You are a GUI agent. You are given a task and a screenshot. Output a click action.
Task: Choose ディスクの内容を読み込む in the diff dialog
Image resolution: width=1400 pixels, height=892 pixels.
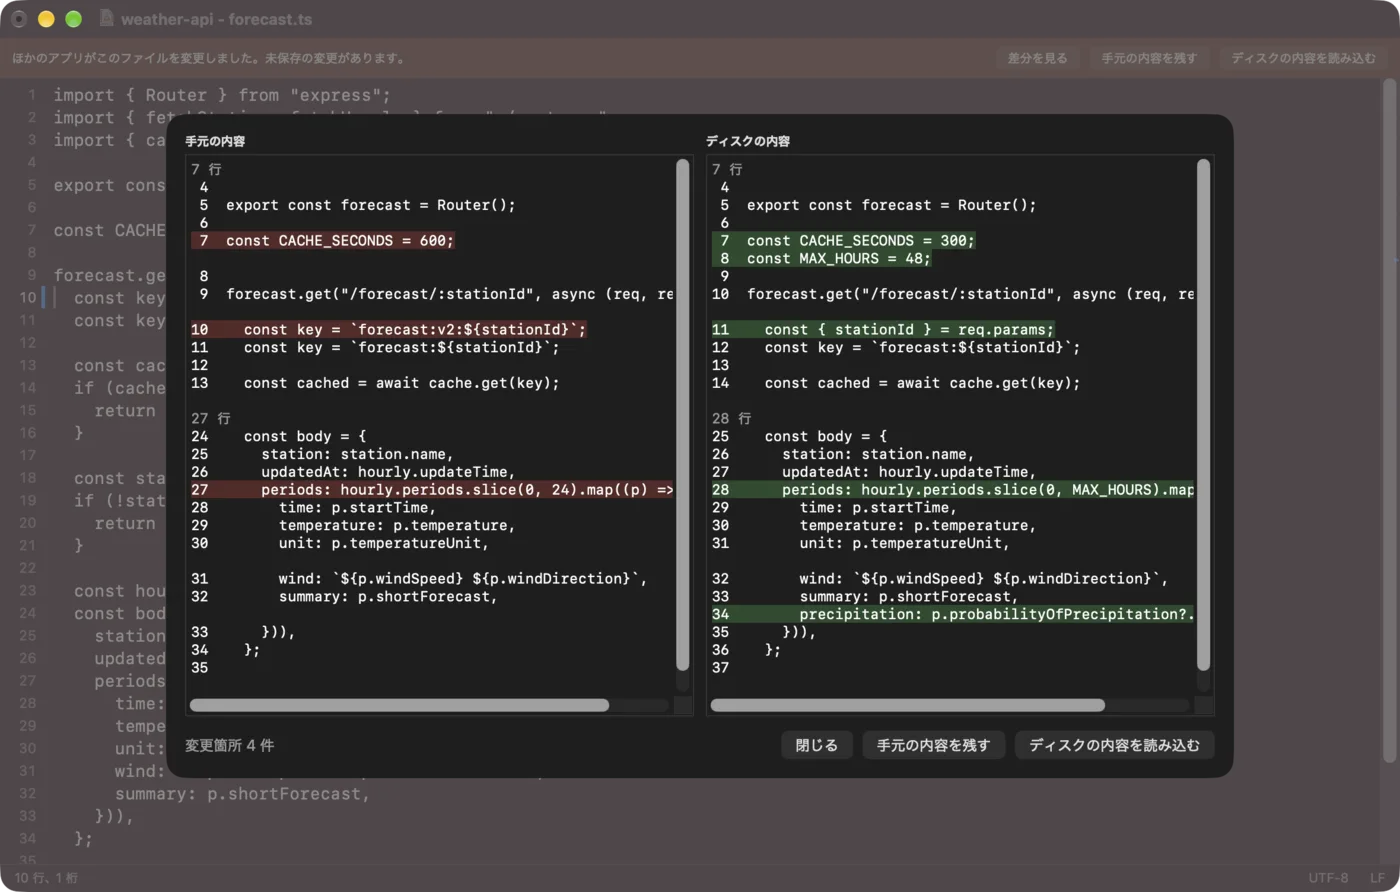pos(1114,745)
